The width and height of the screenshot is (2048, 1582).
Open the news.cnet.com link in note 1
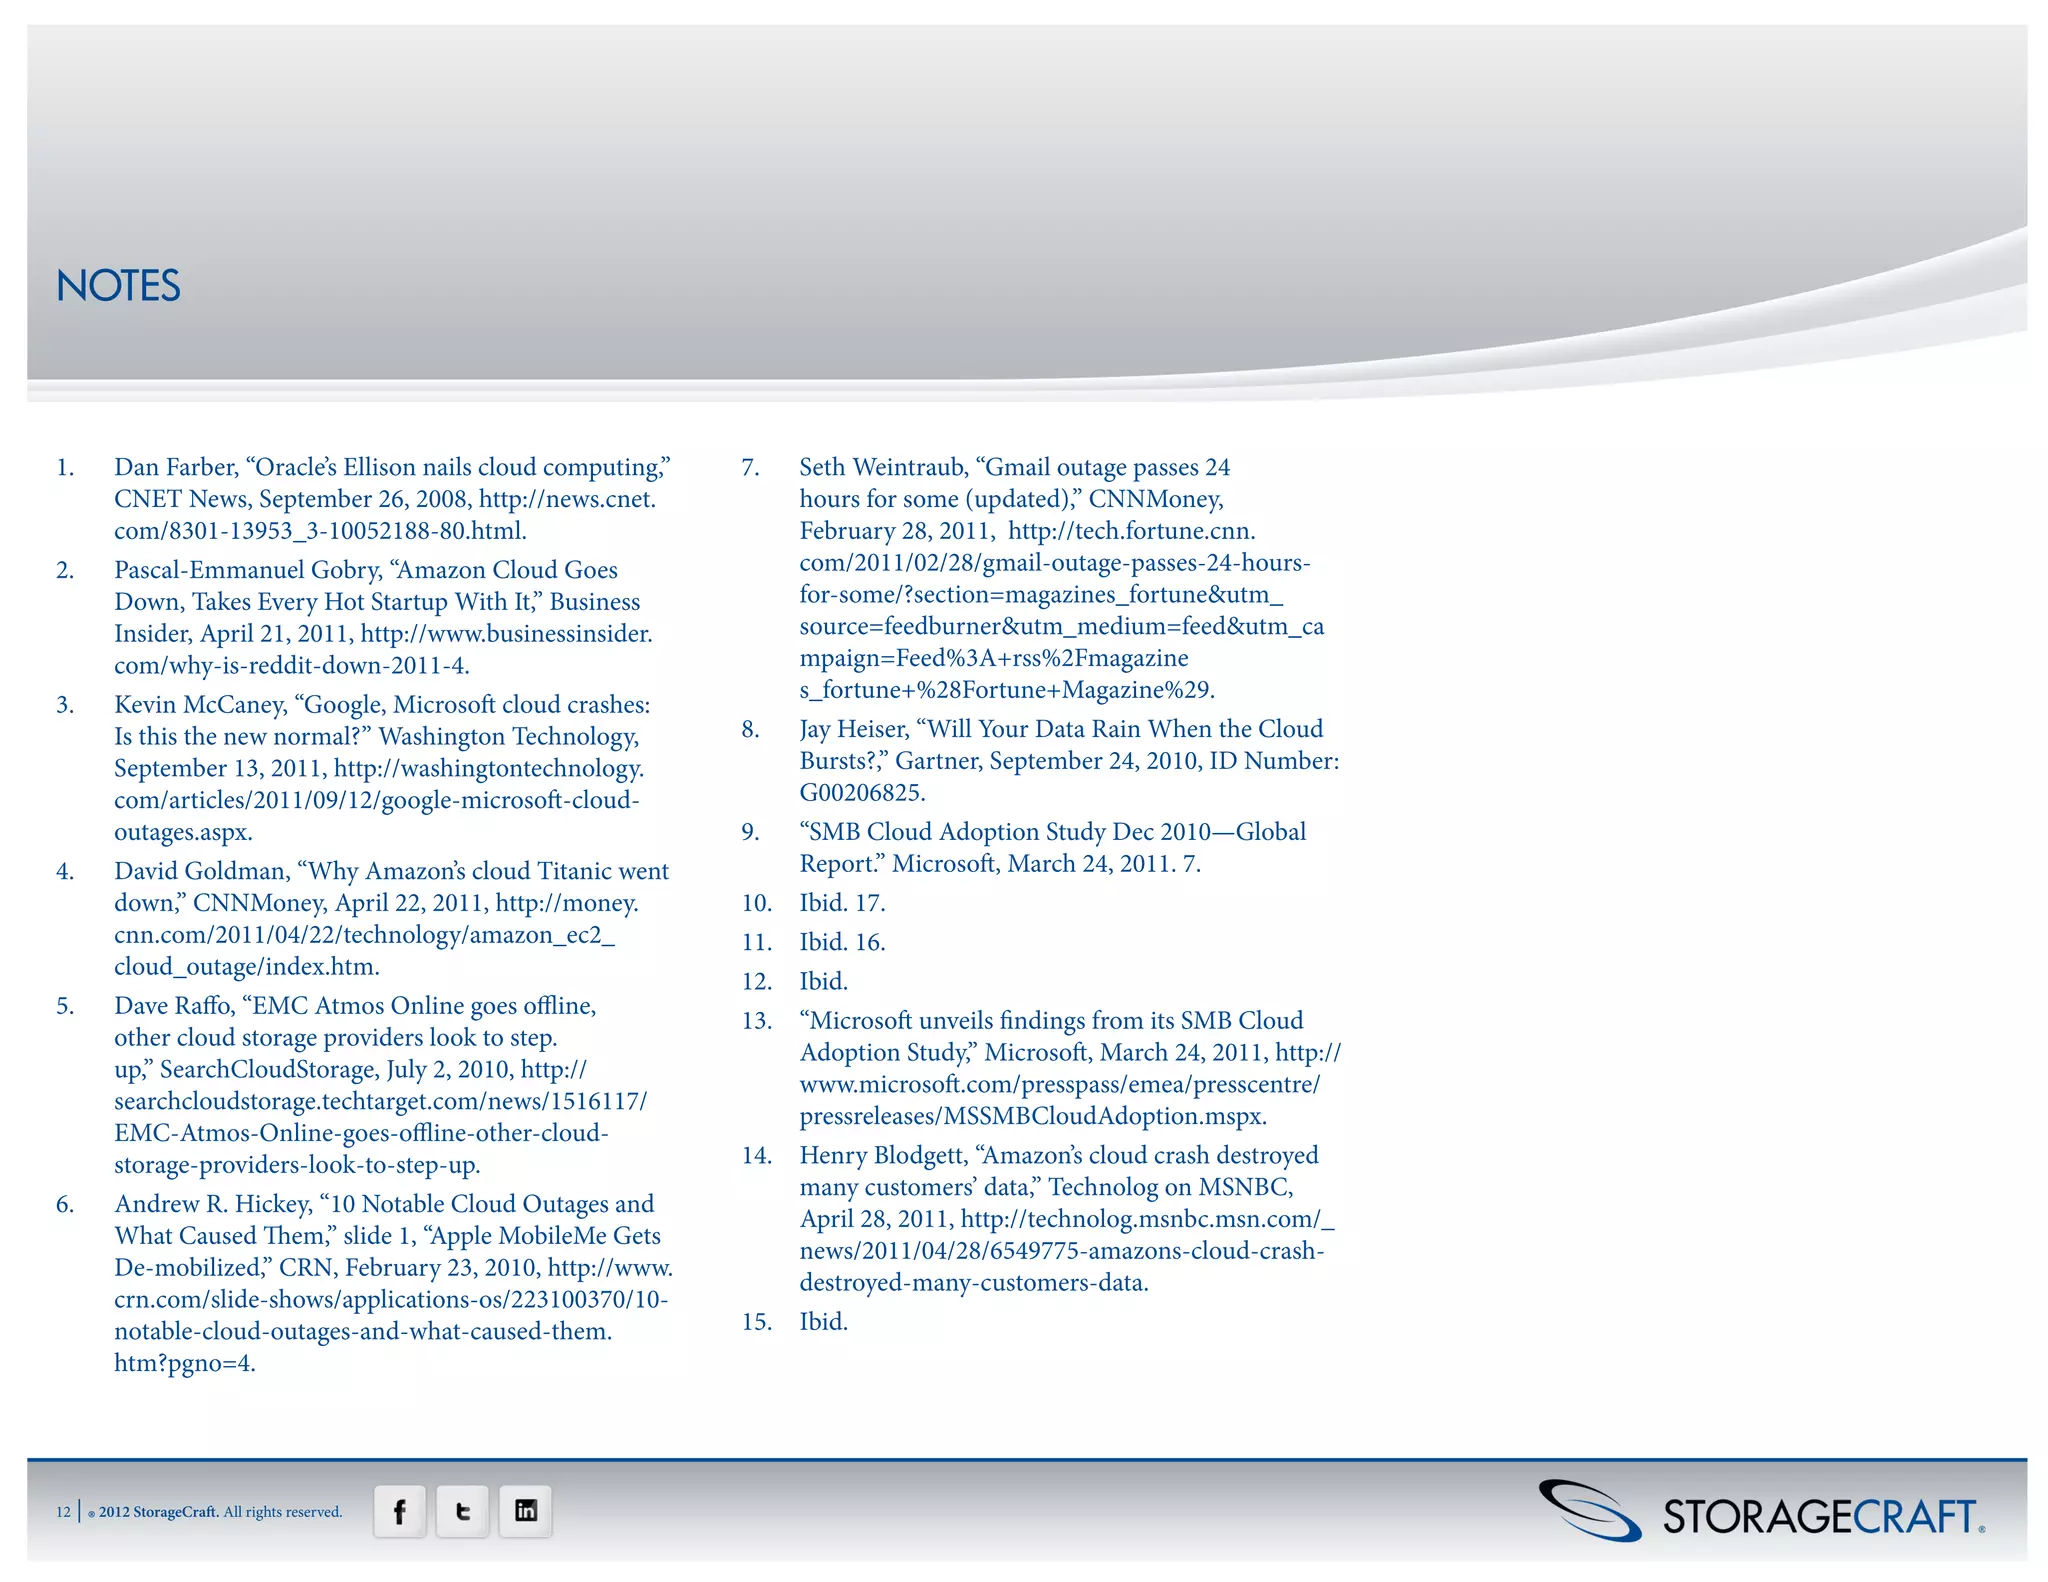[385, 515]
